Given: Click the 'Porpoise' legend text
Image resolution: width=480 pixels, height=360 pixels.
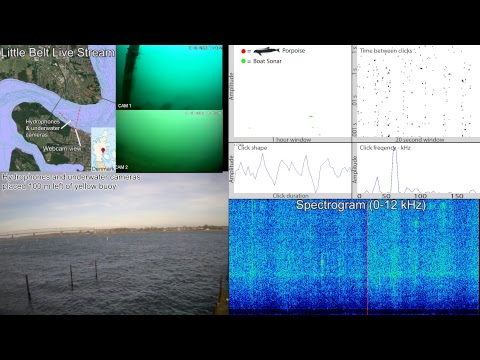Looking at the screenshot, I should [294, 51].
